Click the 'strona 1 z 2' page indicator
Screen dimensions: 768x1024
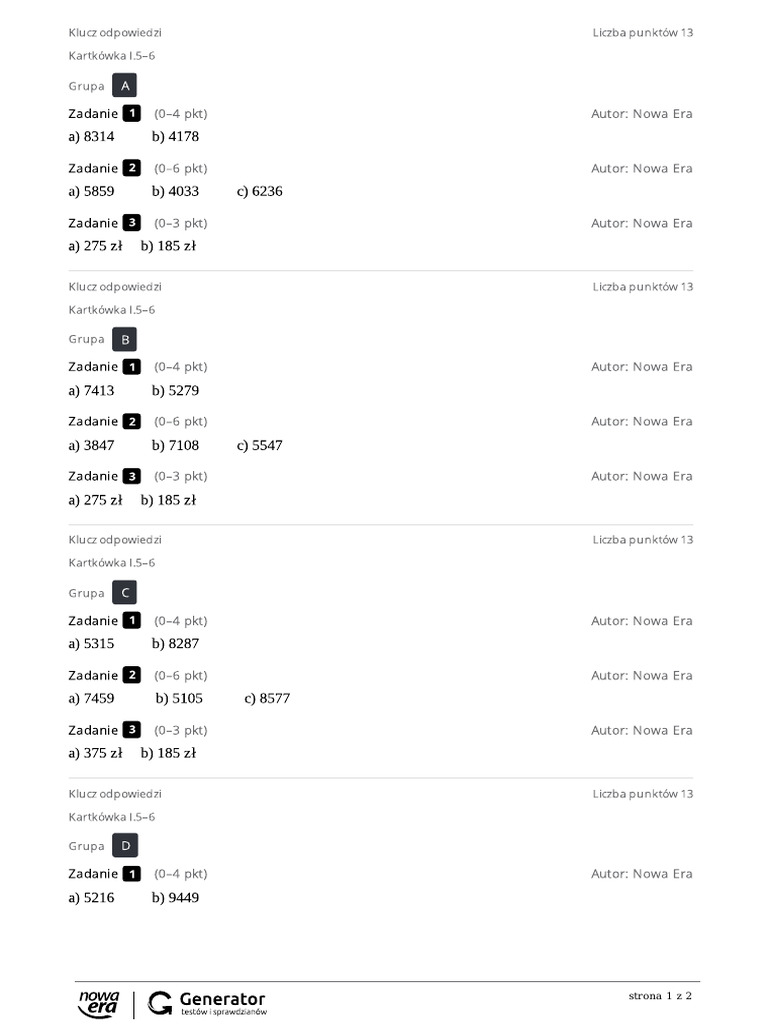(x=660, y=996)
